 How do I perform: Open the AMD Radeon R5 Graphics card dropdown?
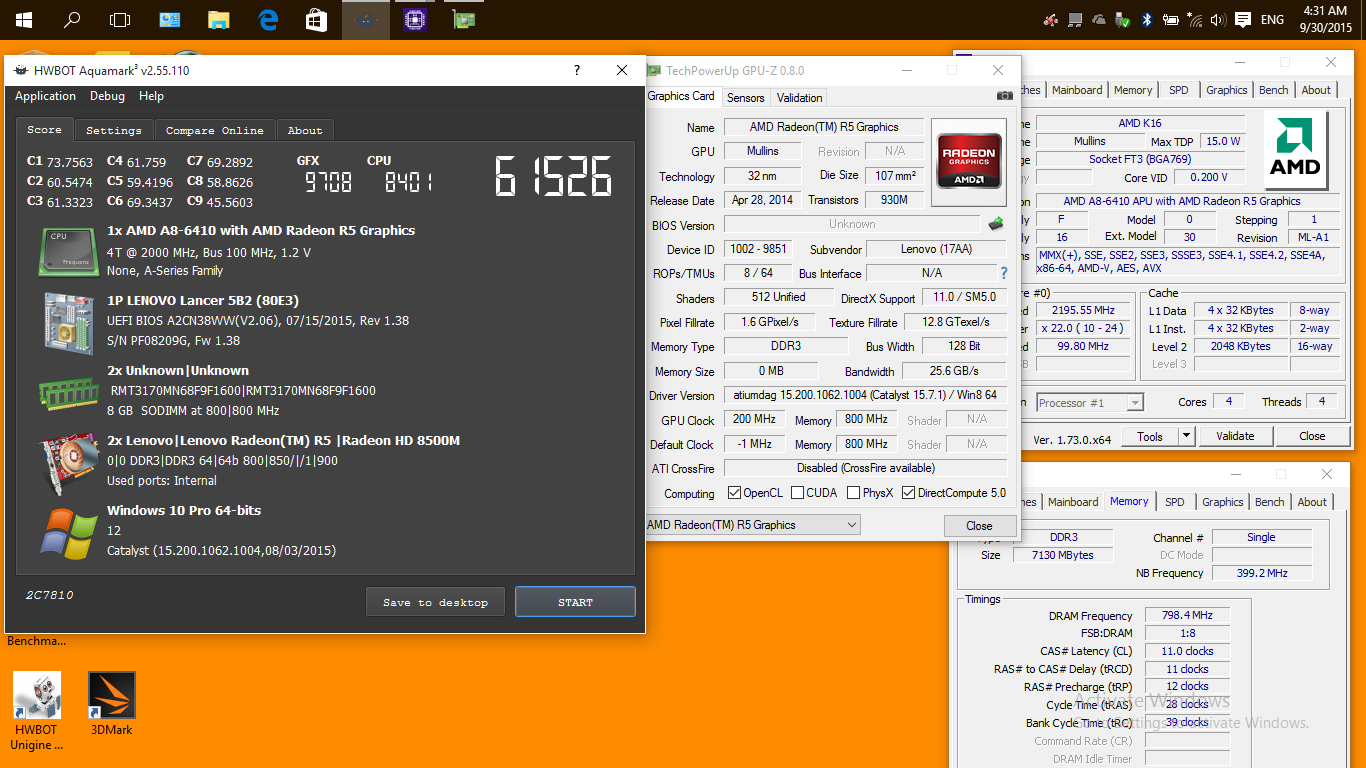click(751, 525)
